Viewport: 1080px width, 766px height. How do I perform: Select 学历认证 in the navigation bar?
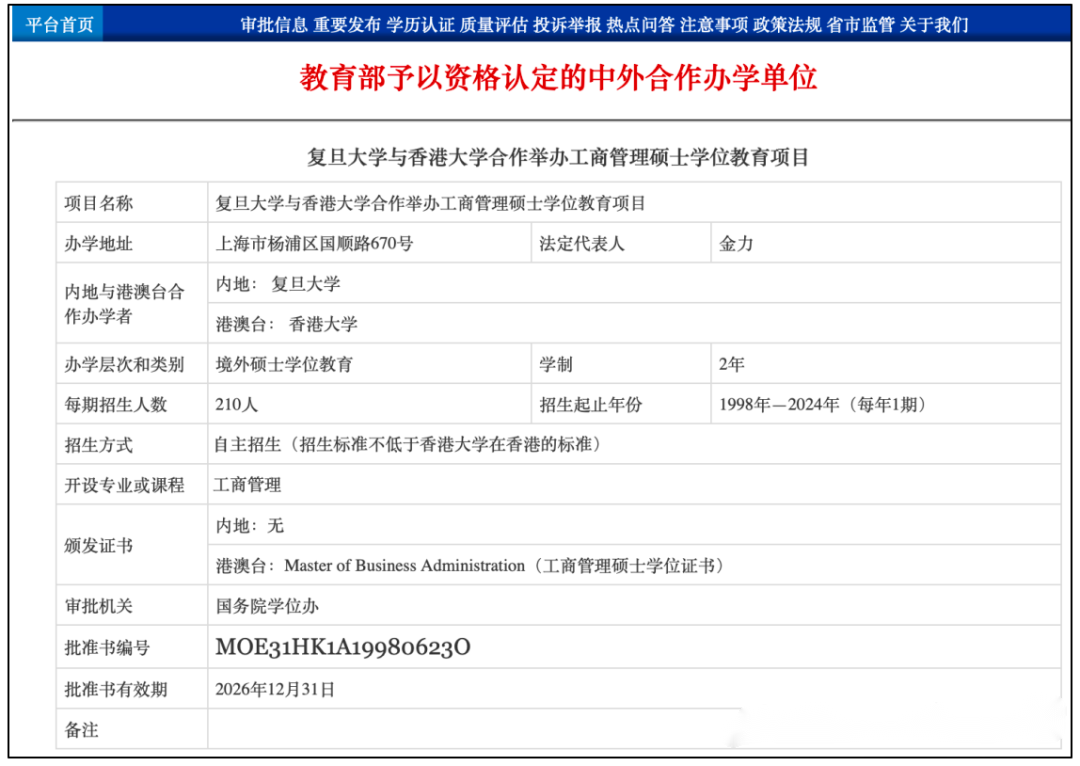420,25
